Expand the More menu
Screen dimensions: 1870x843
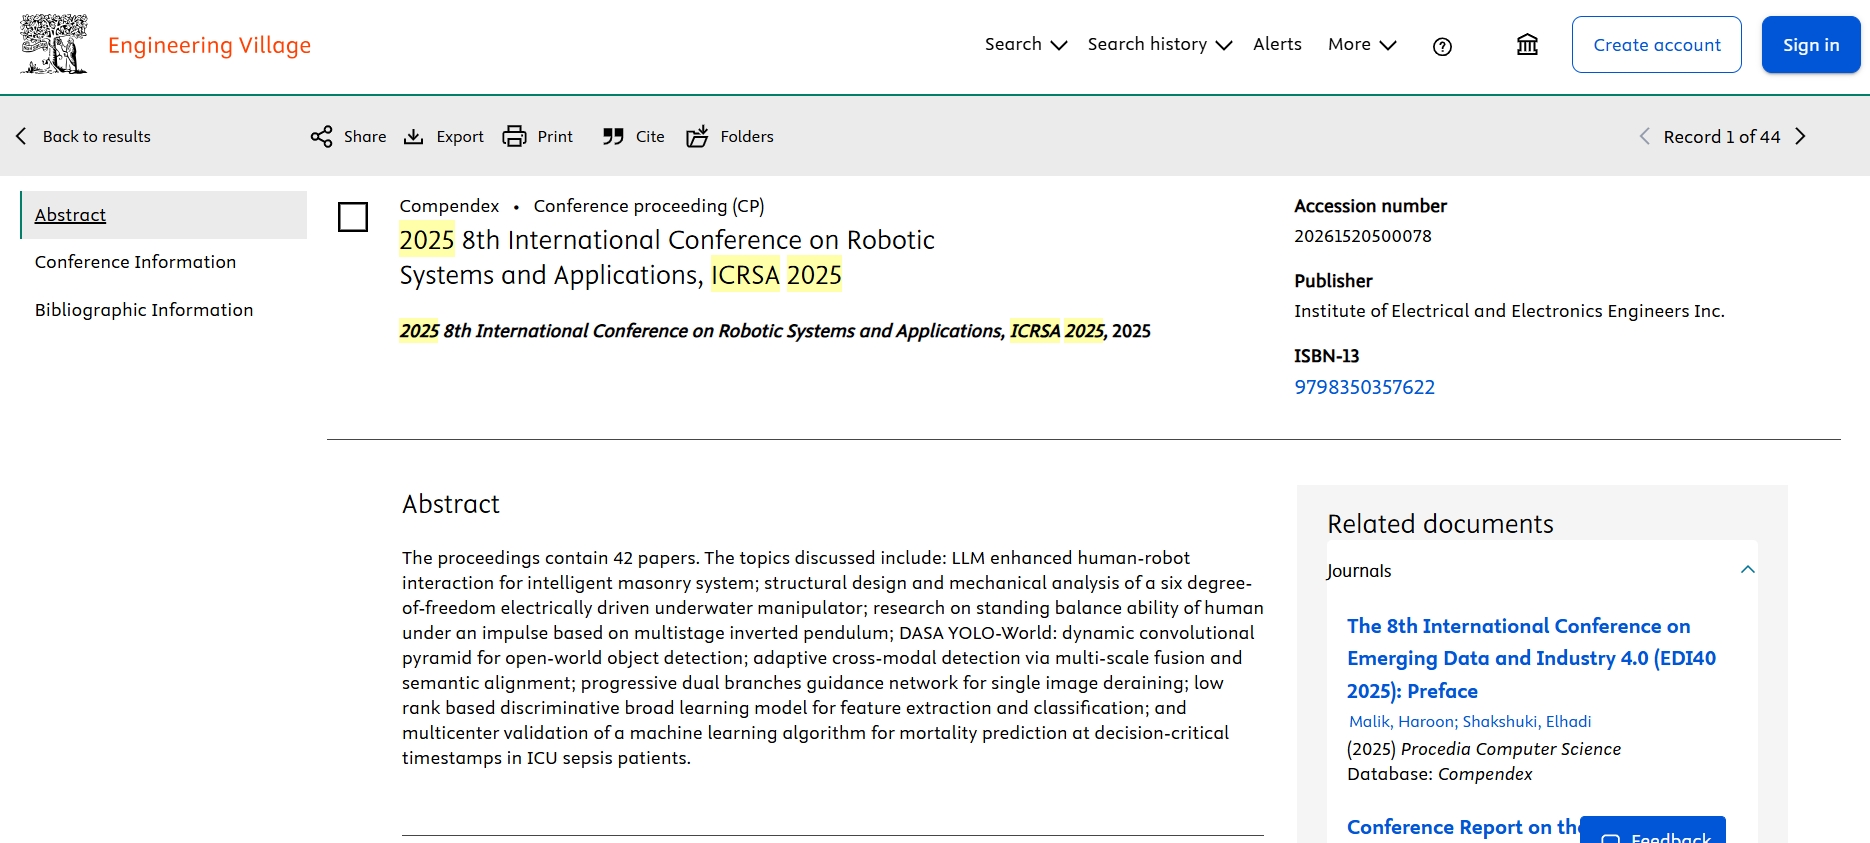[1361, 45]
